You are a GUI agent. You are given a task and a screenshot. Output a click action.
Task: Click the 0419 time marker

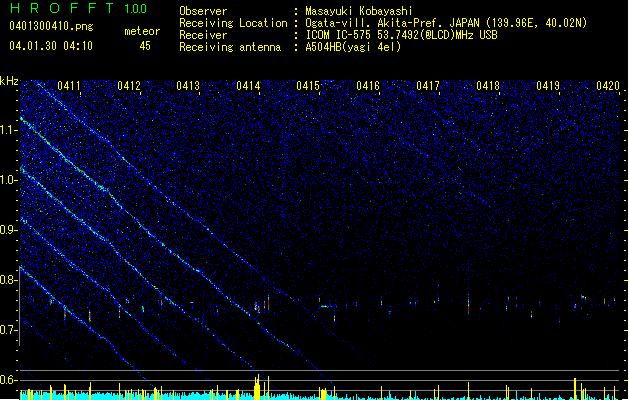[x=548, y=85]
